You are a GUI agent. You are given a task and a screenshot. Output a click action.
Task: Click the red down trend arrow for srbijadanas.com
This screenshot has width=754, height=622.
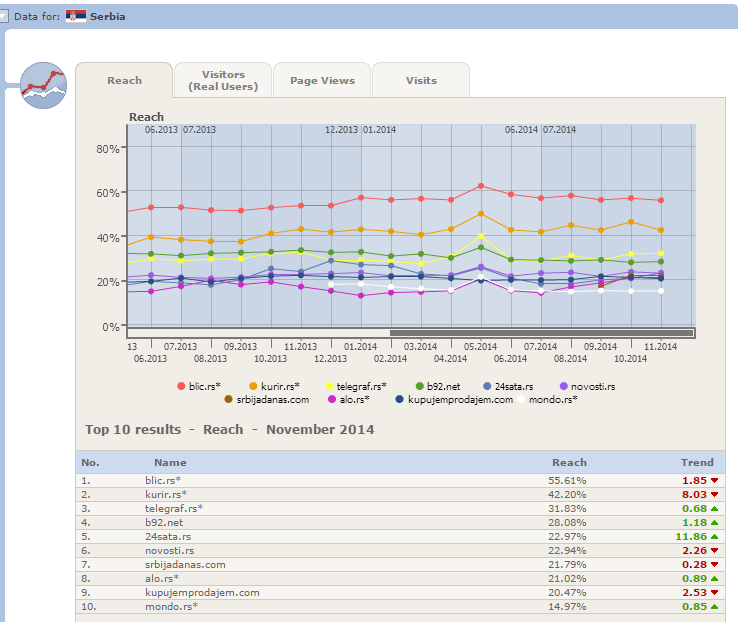tap(715, 564)
